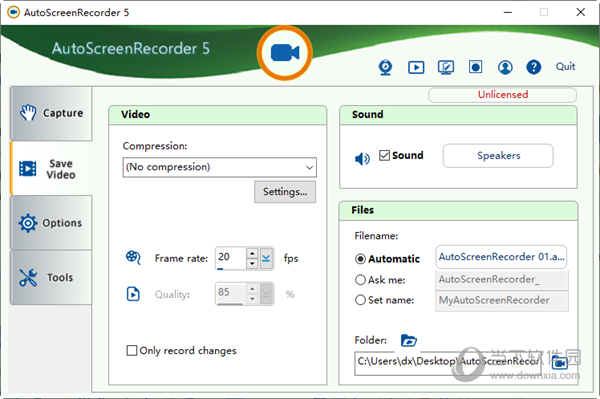The height and width of the screenshot is (399, 600).
Task: Click the AutoScreenRecorder title bar app icon
Action: click(13, 13)
